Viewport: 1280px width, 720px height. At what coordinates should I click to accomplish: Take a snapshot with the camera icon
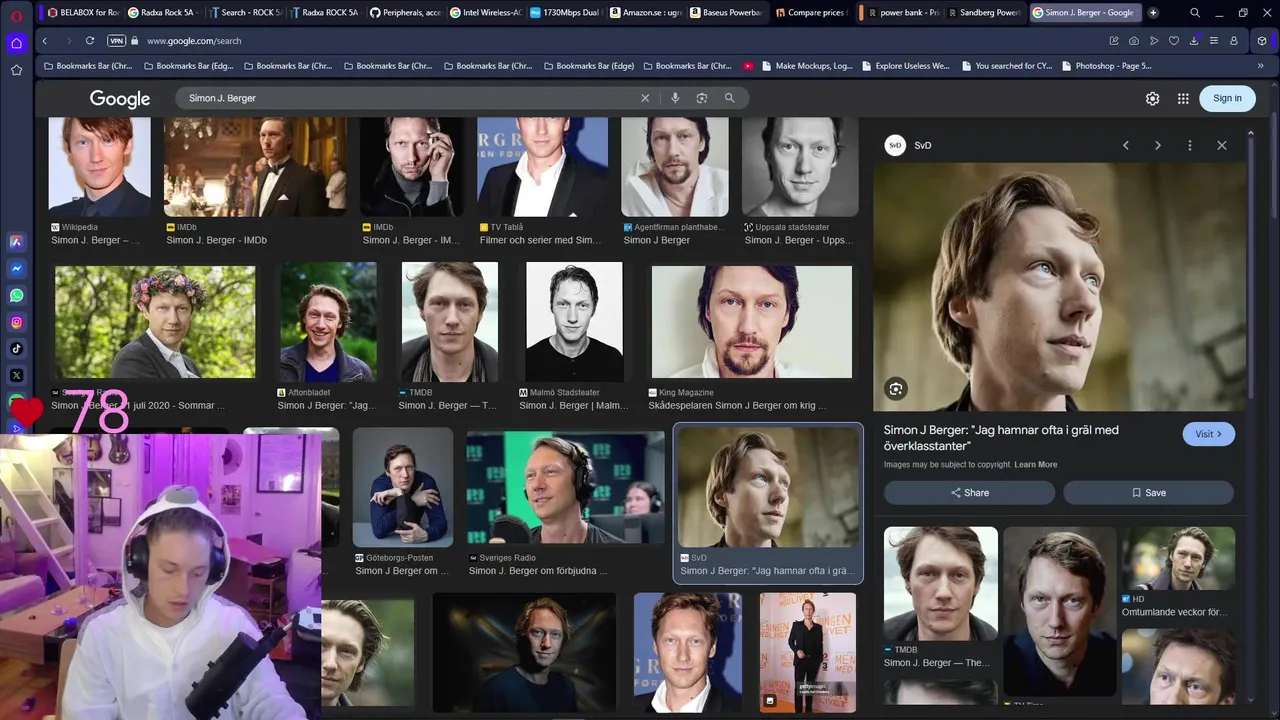[1134, 41]
